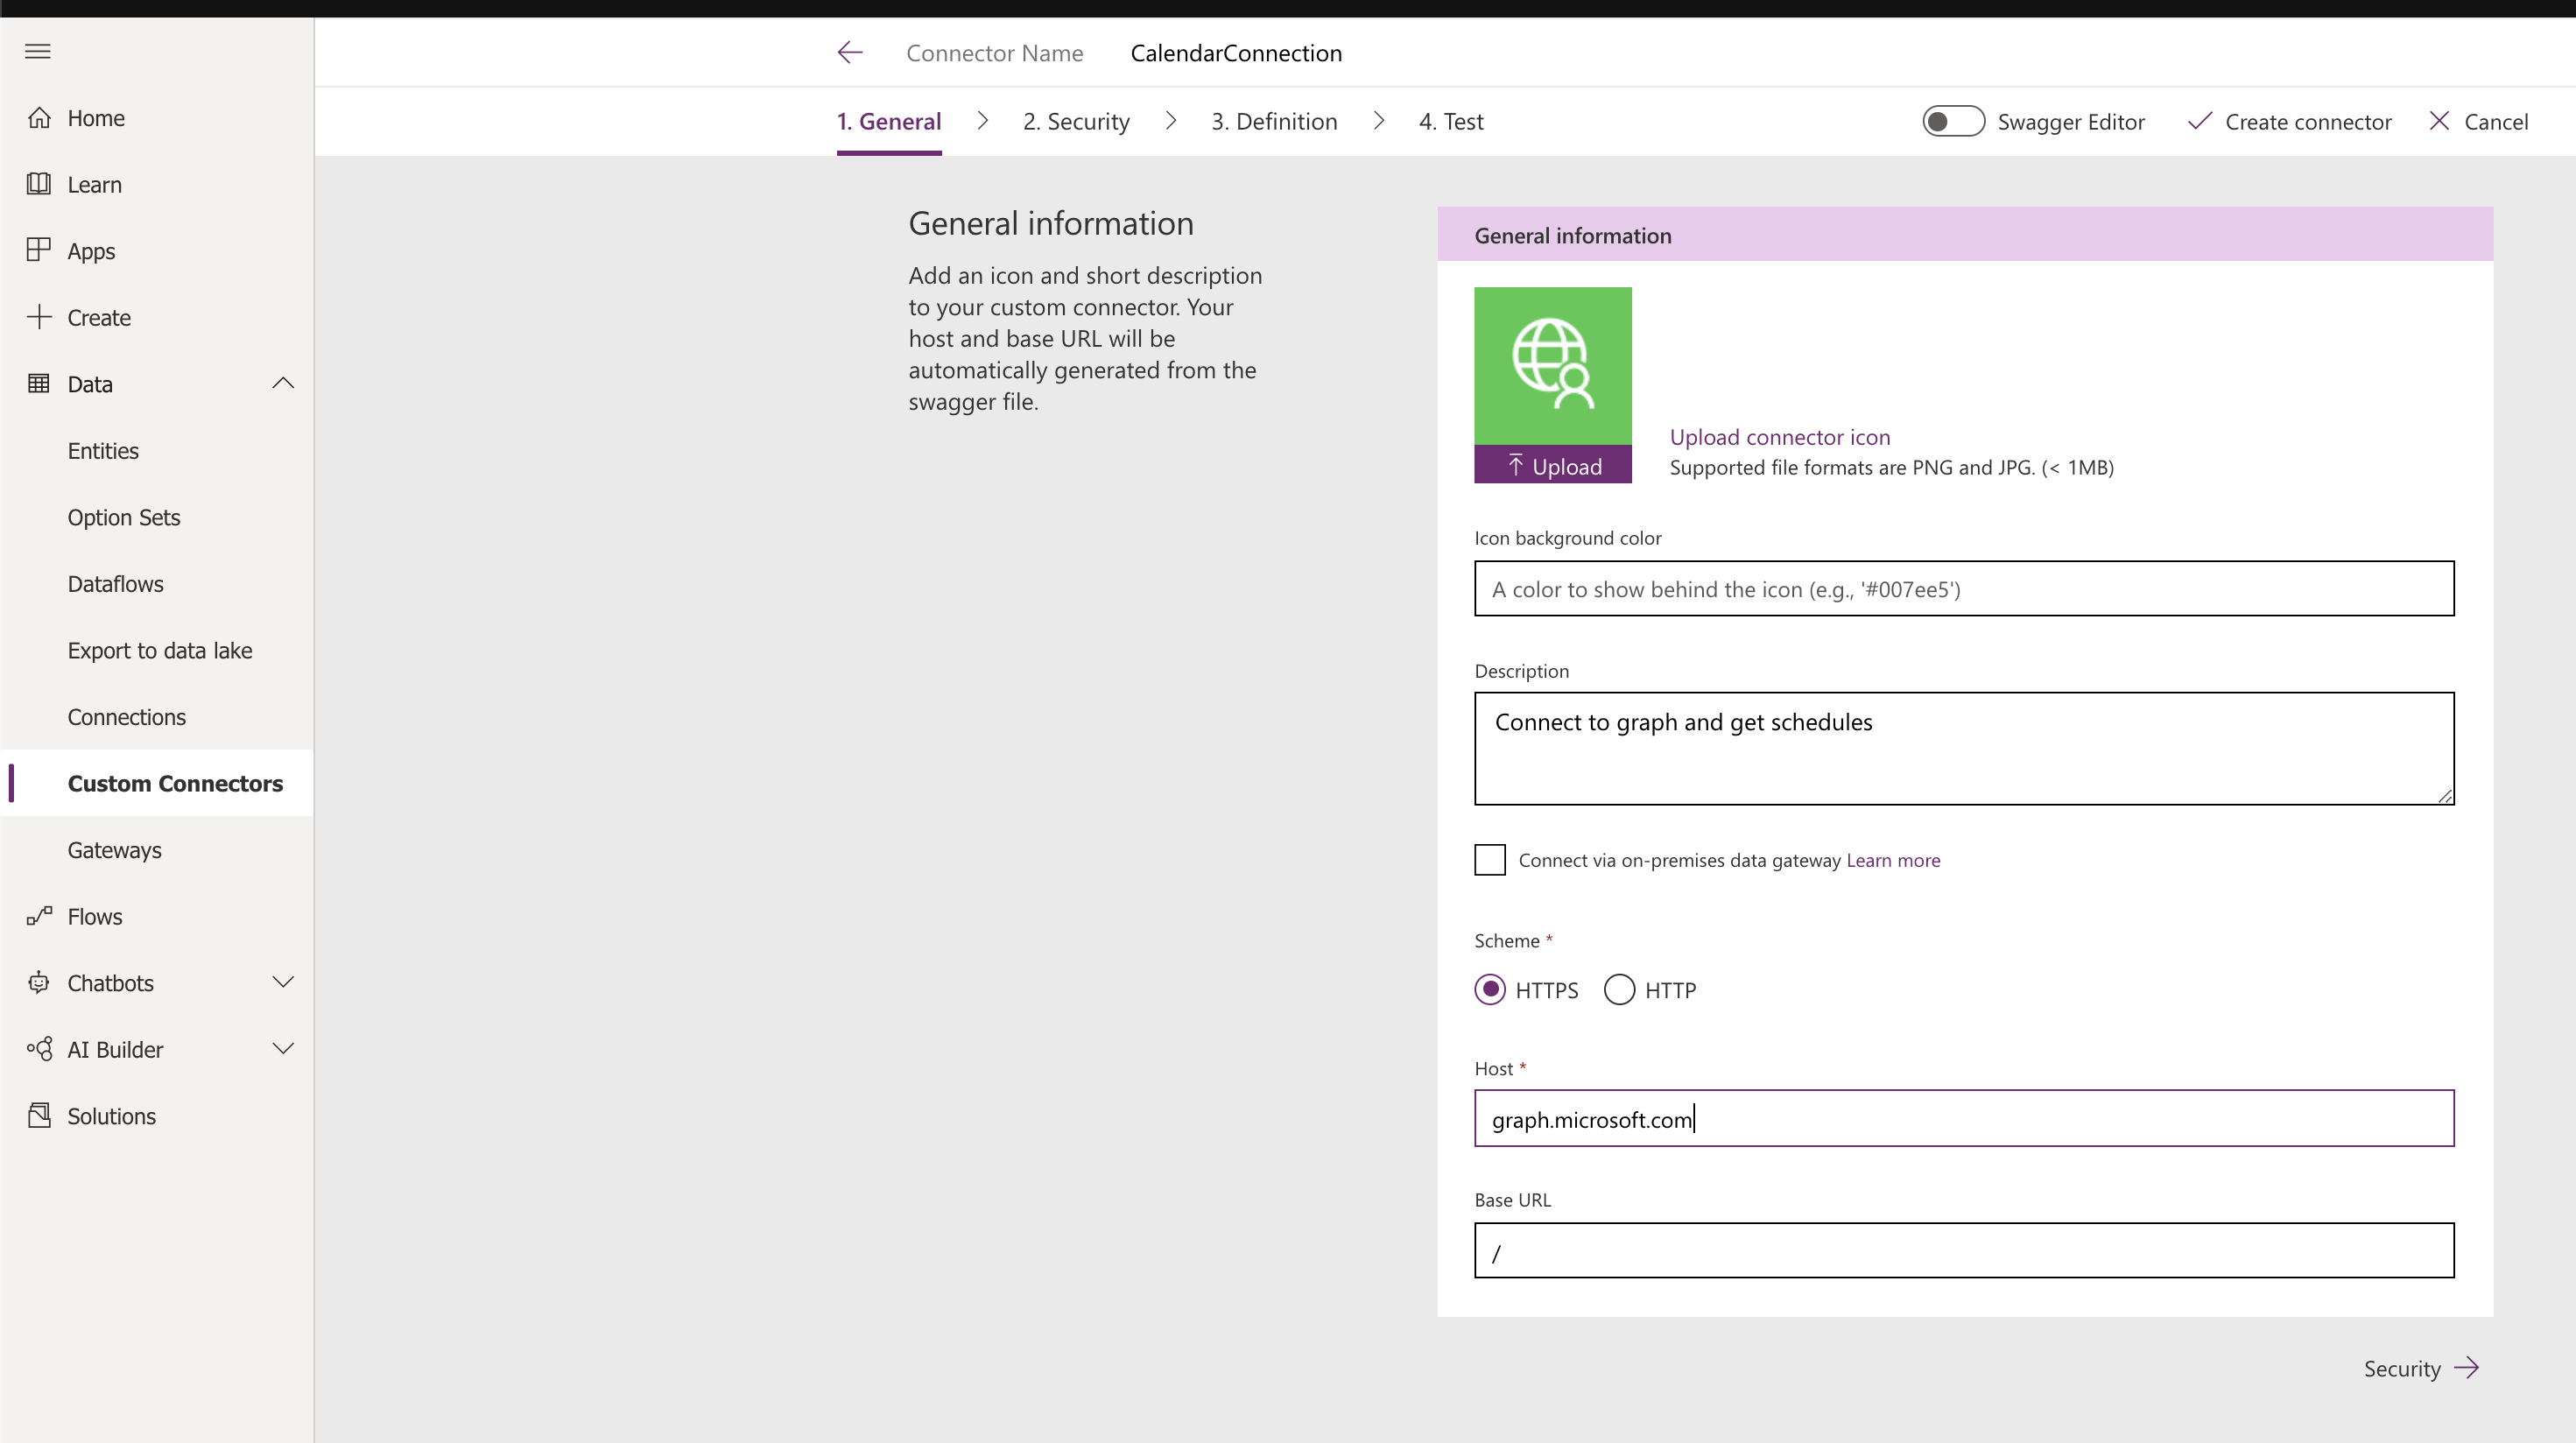The image size is (2576, 1443).
Task: Click the Create connector button
Action: [2290, 121]
